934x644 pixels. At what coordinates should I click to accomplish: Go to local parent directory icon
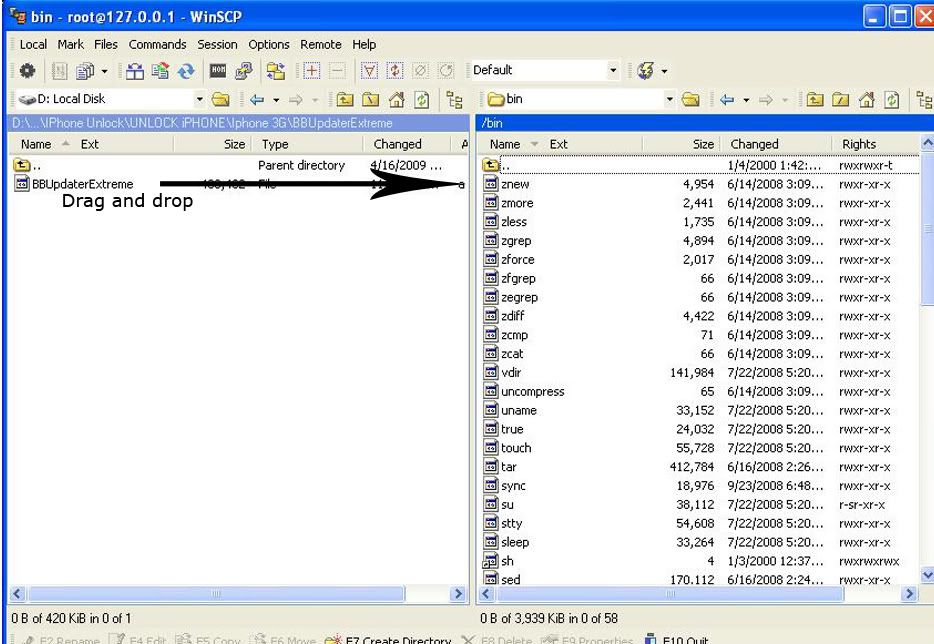(344, 99)
